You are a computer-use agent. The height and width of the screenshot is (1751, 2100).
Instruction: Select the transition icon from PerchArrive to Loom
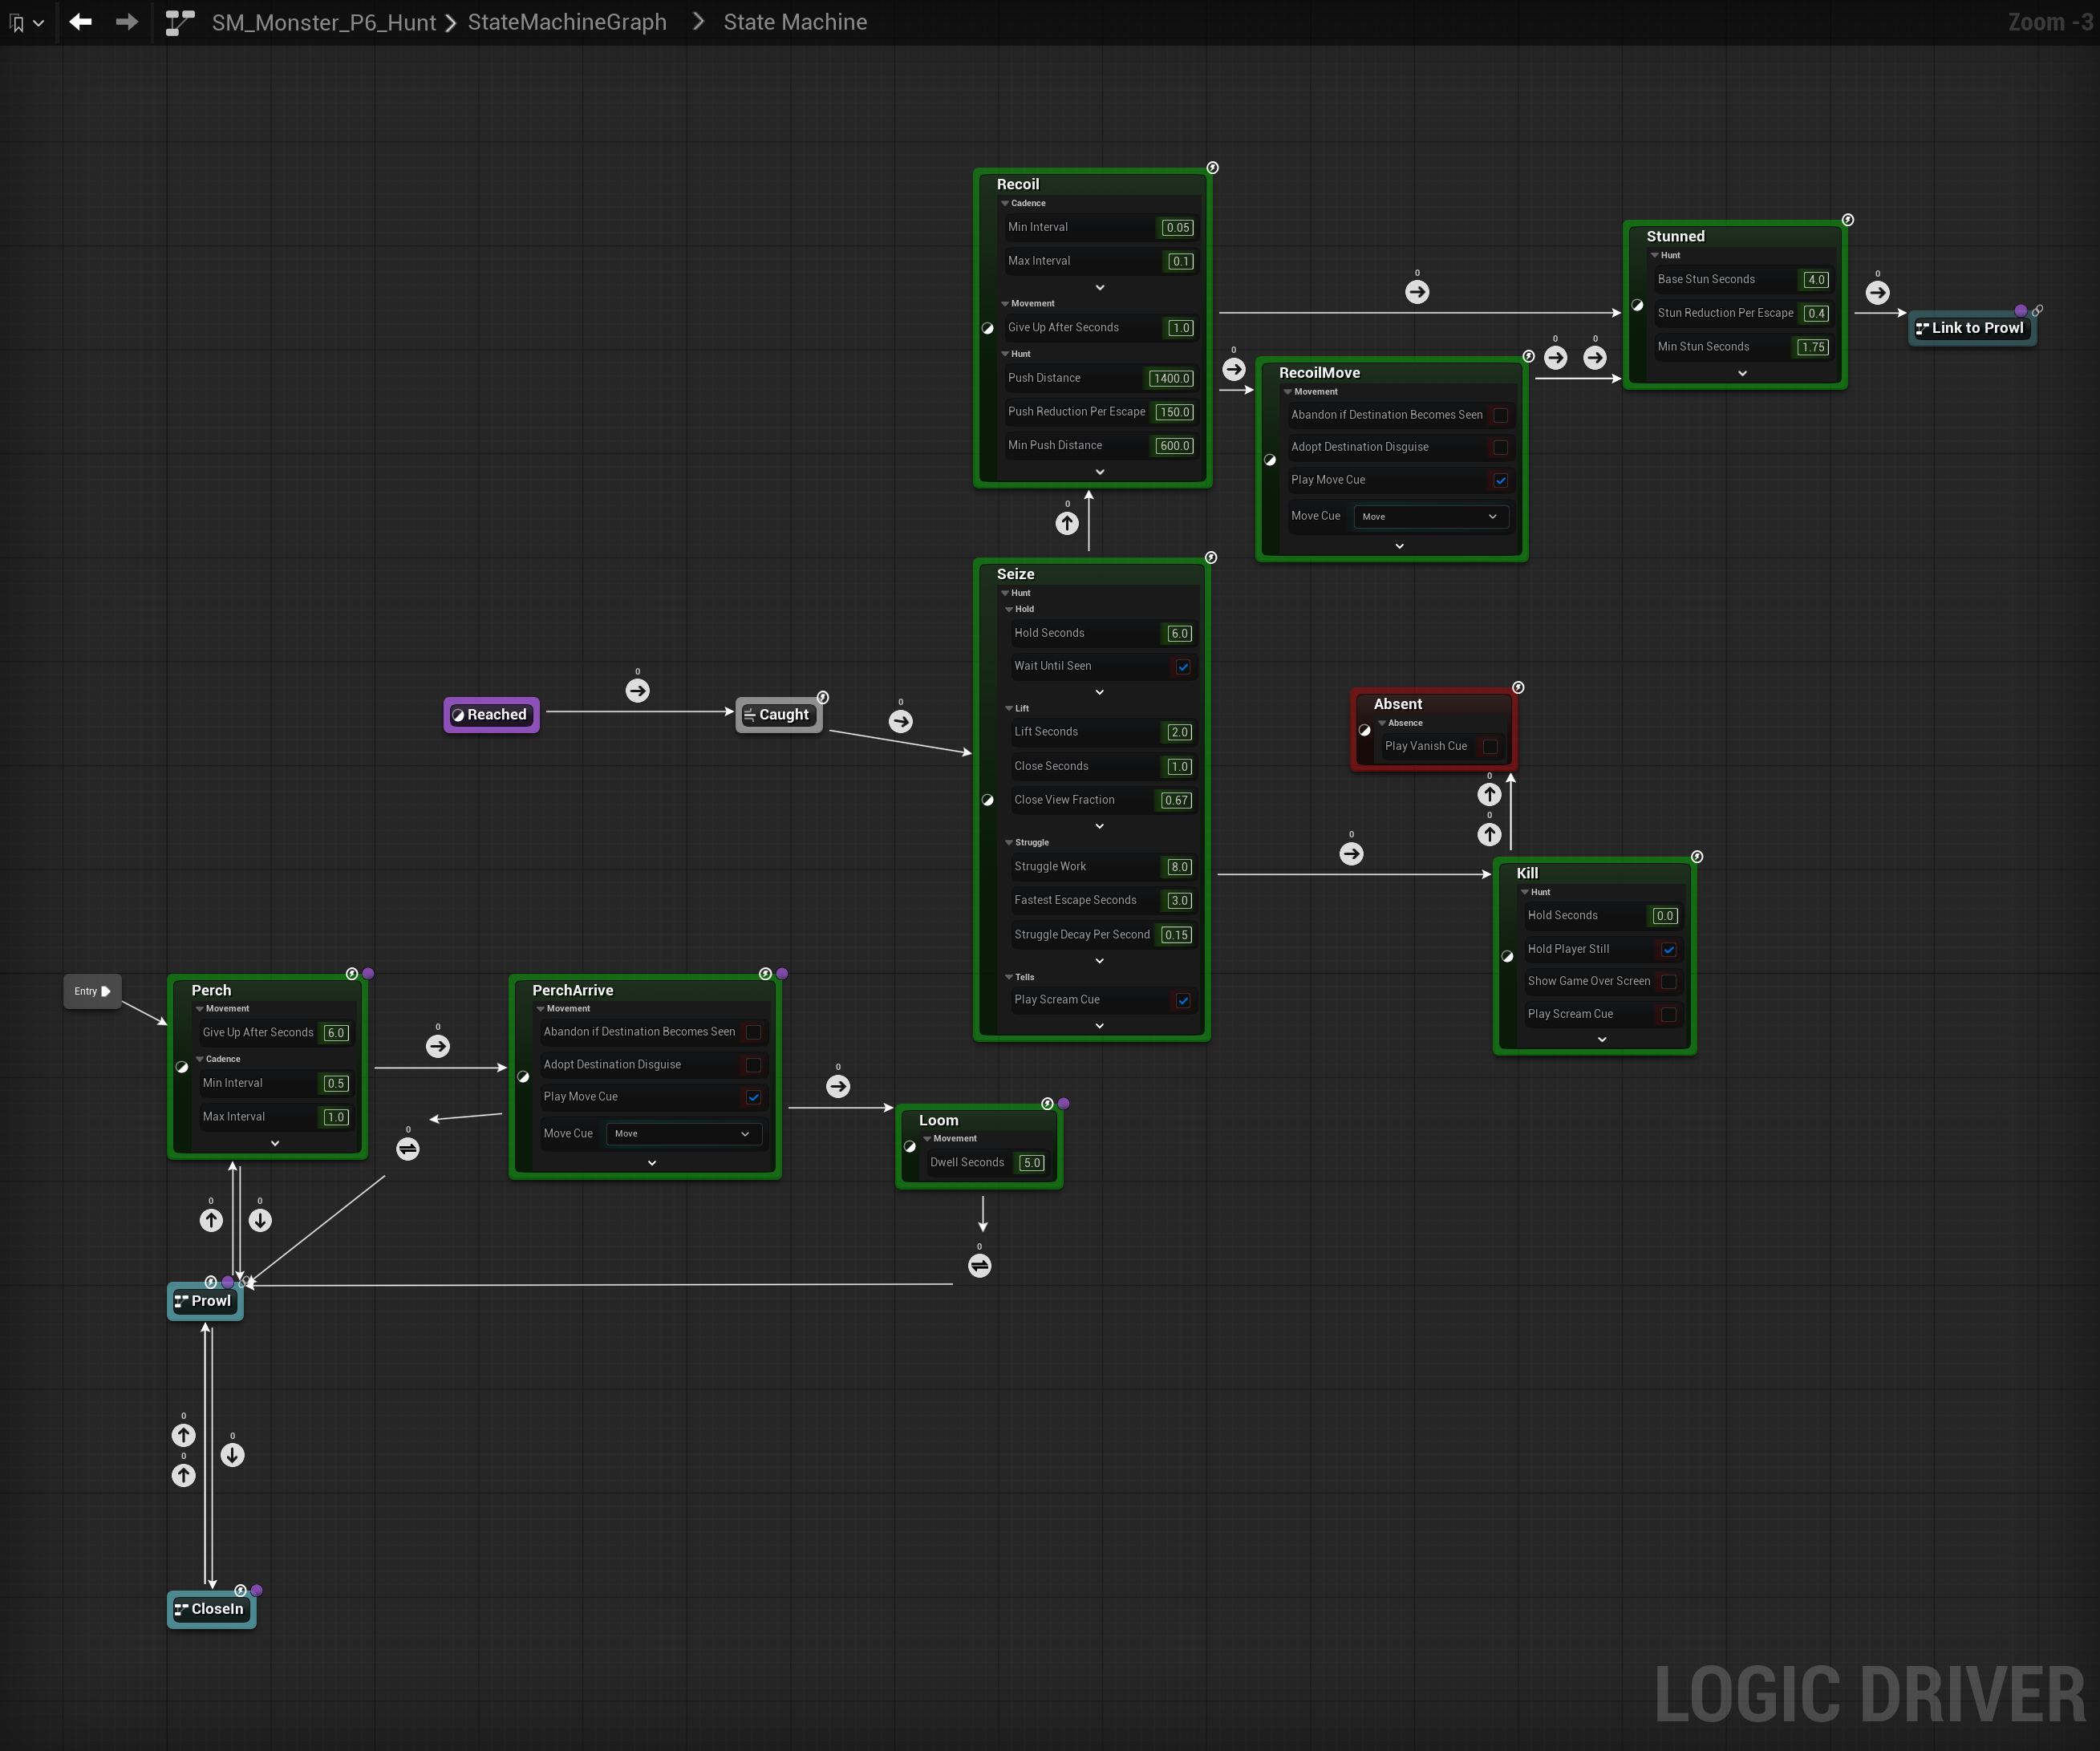(838, 1087)
